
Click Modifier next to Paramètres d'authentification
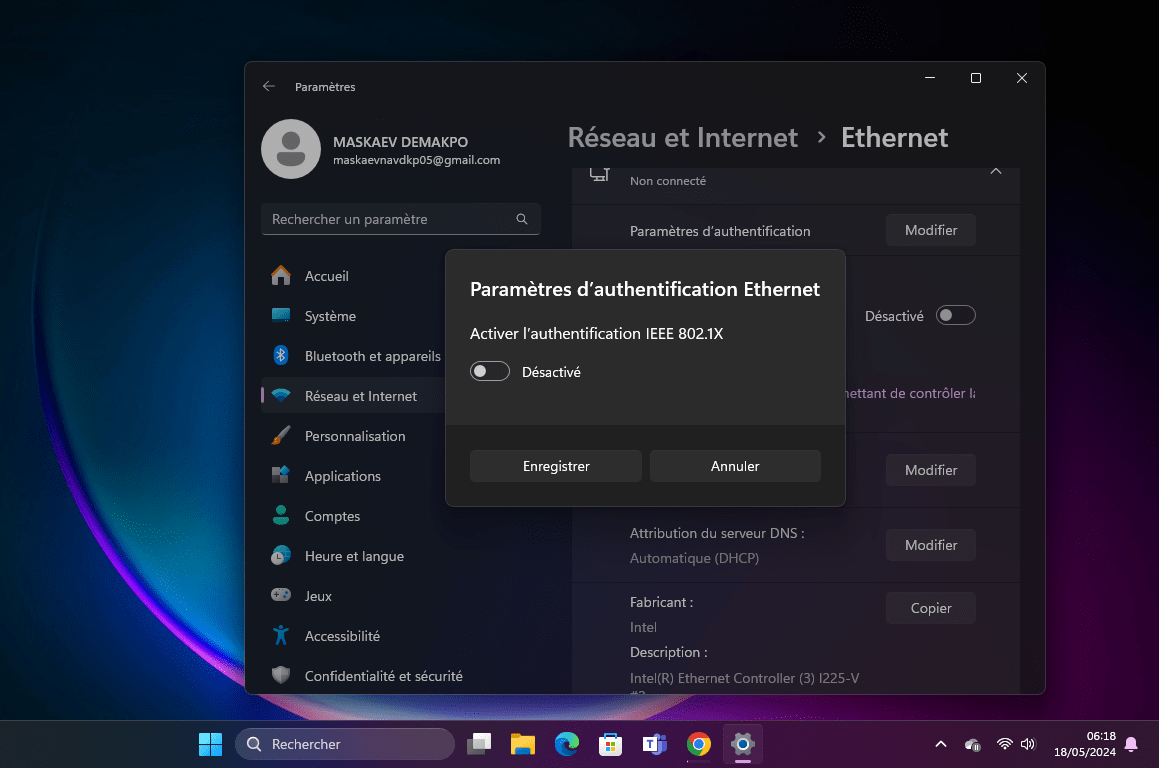pyautogui.click(x=931, y=231)
